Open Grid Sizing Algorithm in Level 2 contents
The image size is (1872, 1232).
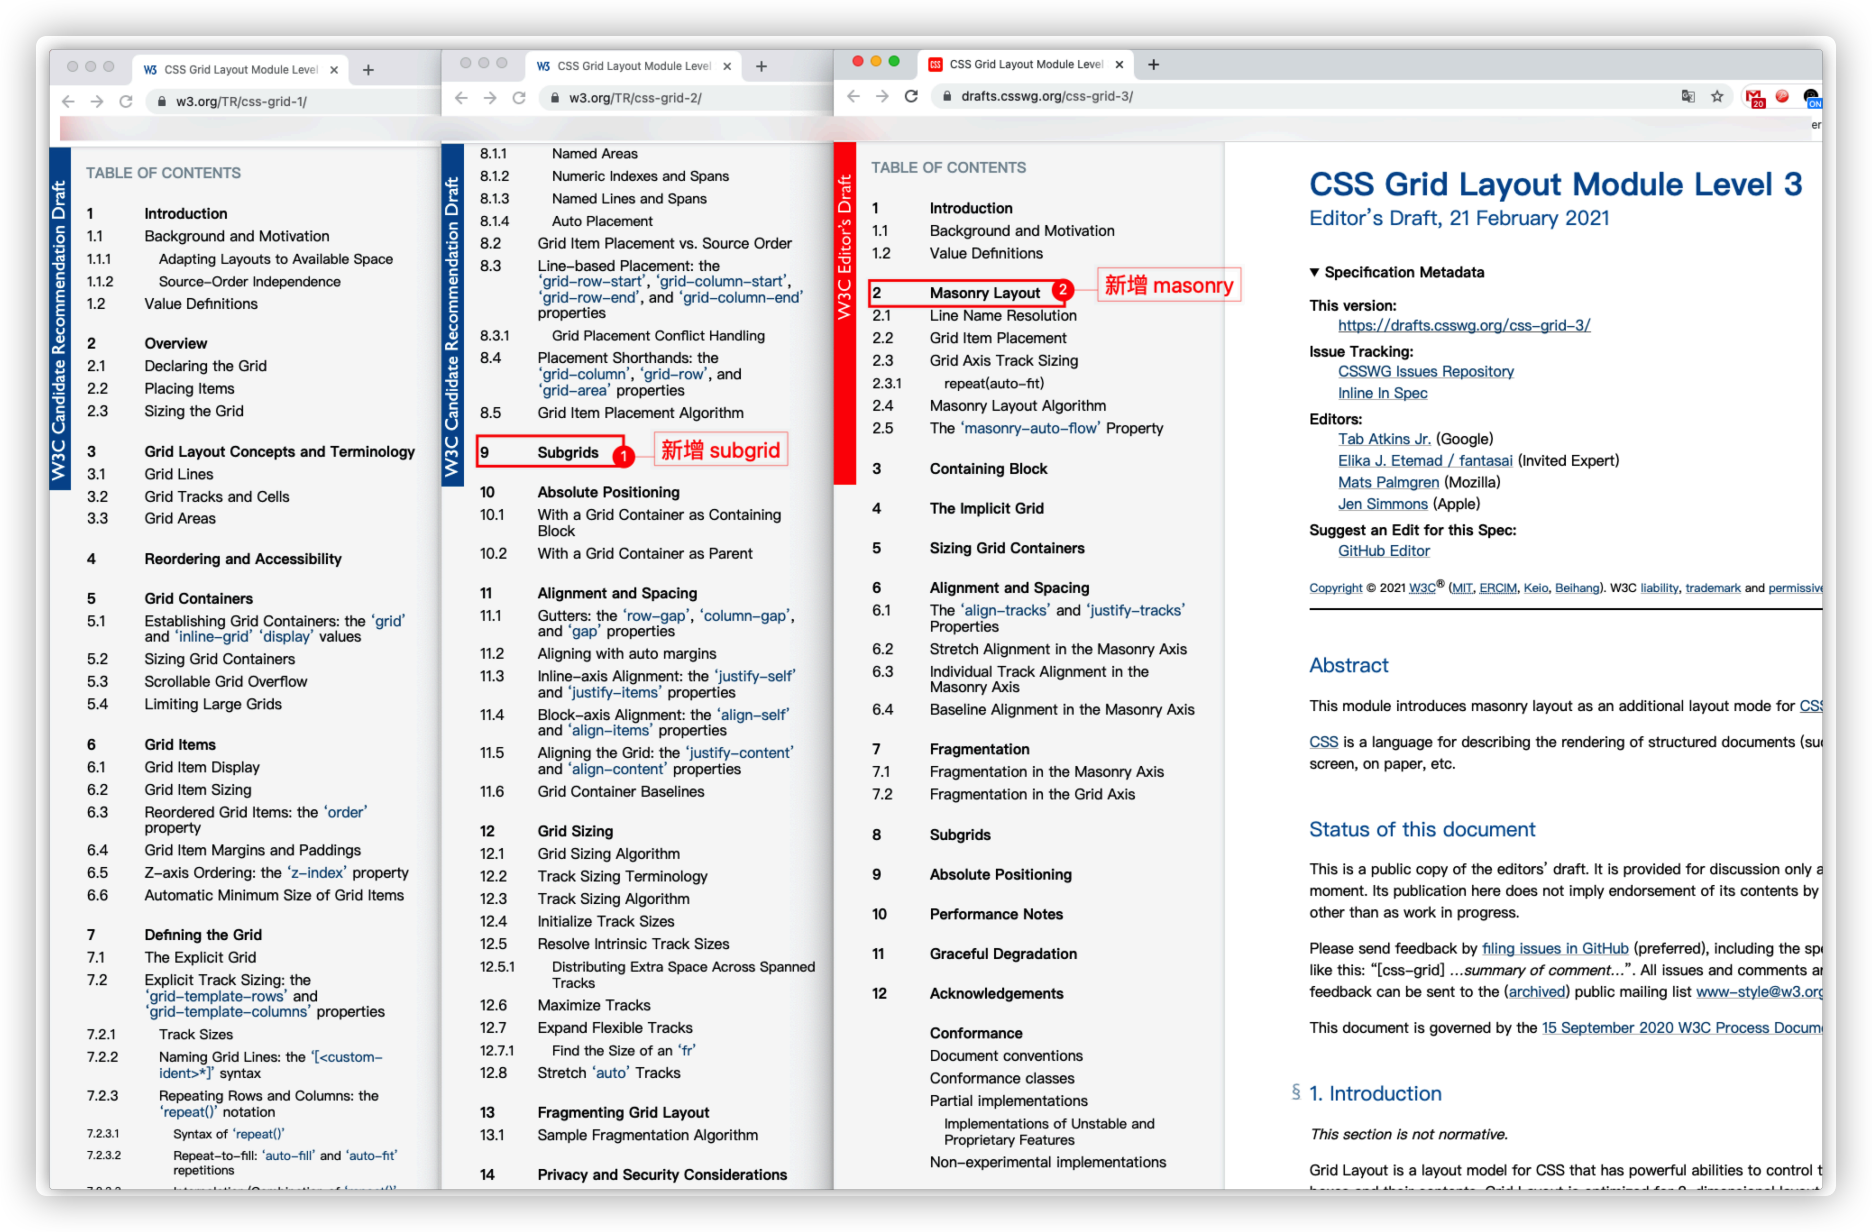[x=608, y=854]
